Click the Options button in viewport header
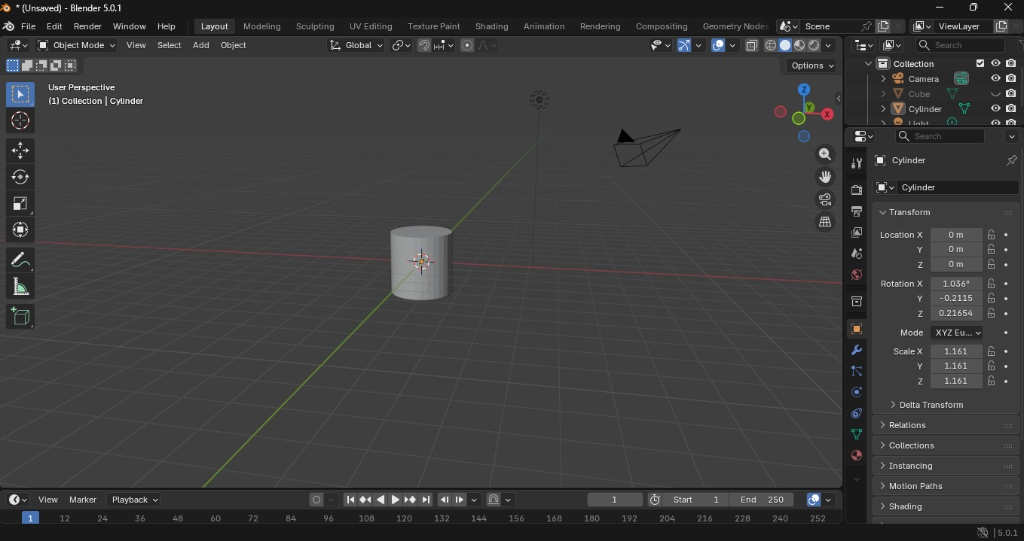Viewport: 1024px width, 541px height. 811,66
